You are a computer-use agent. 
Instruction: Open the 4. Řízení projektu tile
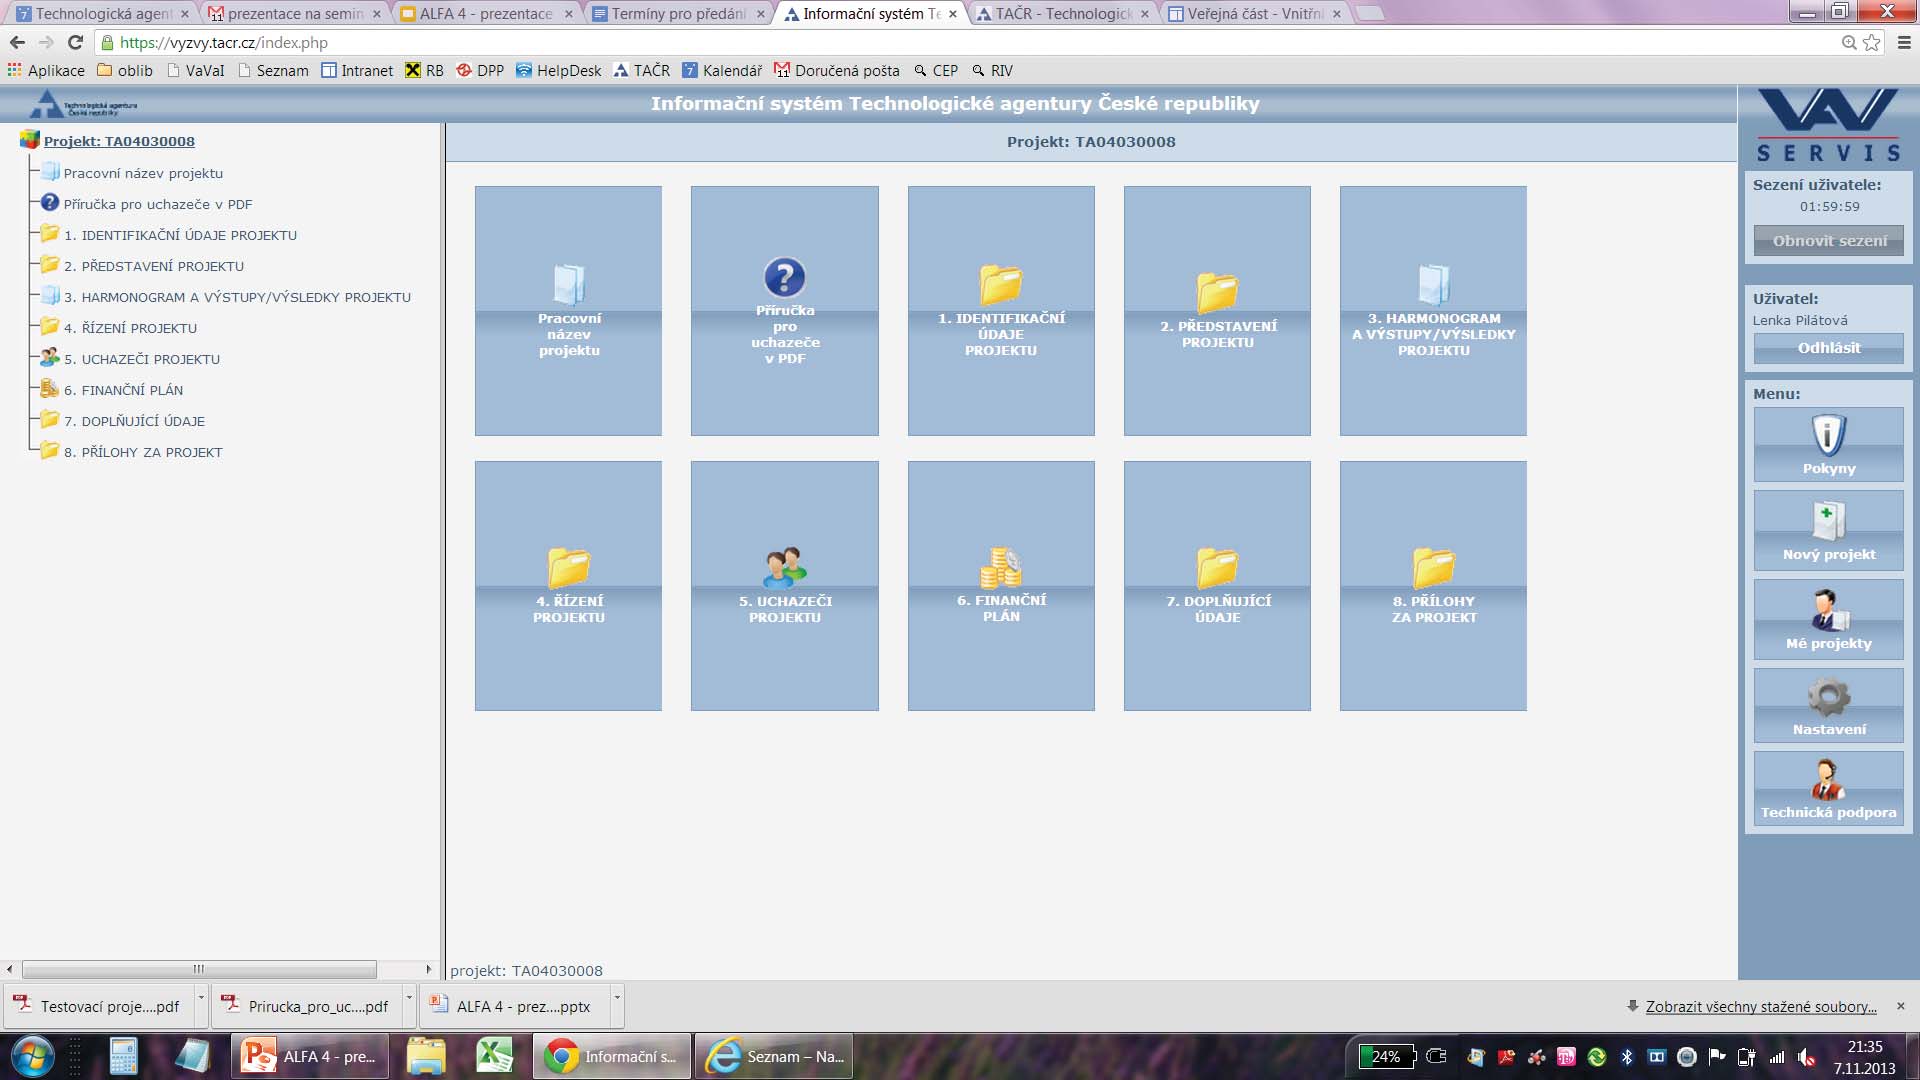[x=568, y=586]
